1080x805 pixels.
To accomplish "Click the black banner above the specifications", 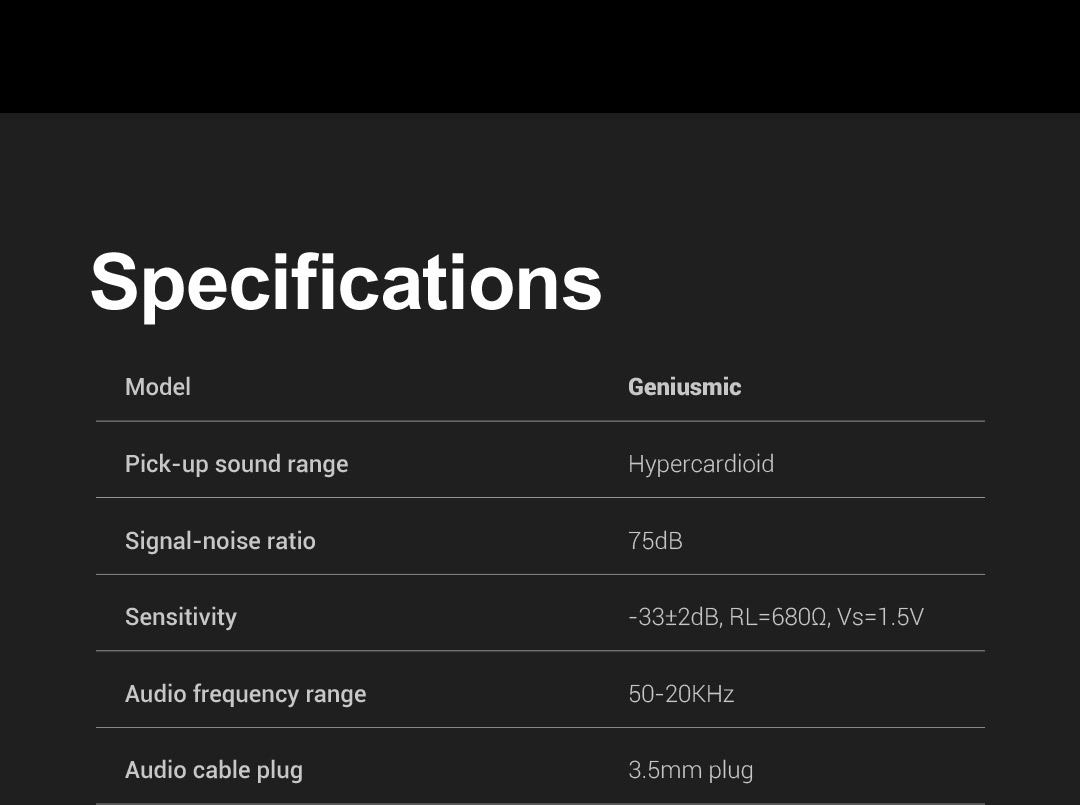I will coord(540,56).
